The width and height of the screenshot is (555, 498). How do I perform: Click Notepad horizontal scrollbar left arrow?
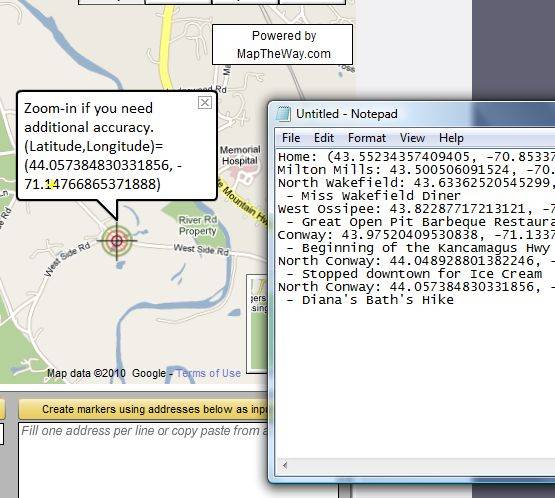(x=285, y=465)
